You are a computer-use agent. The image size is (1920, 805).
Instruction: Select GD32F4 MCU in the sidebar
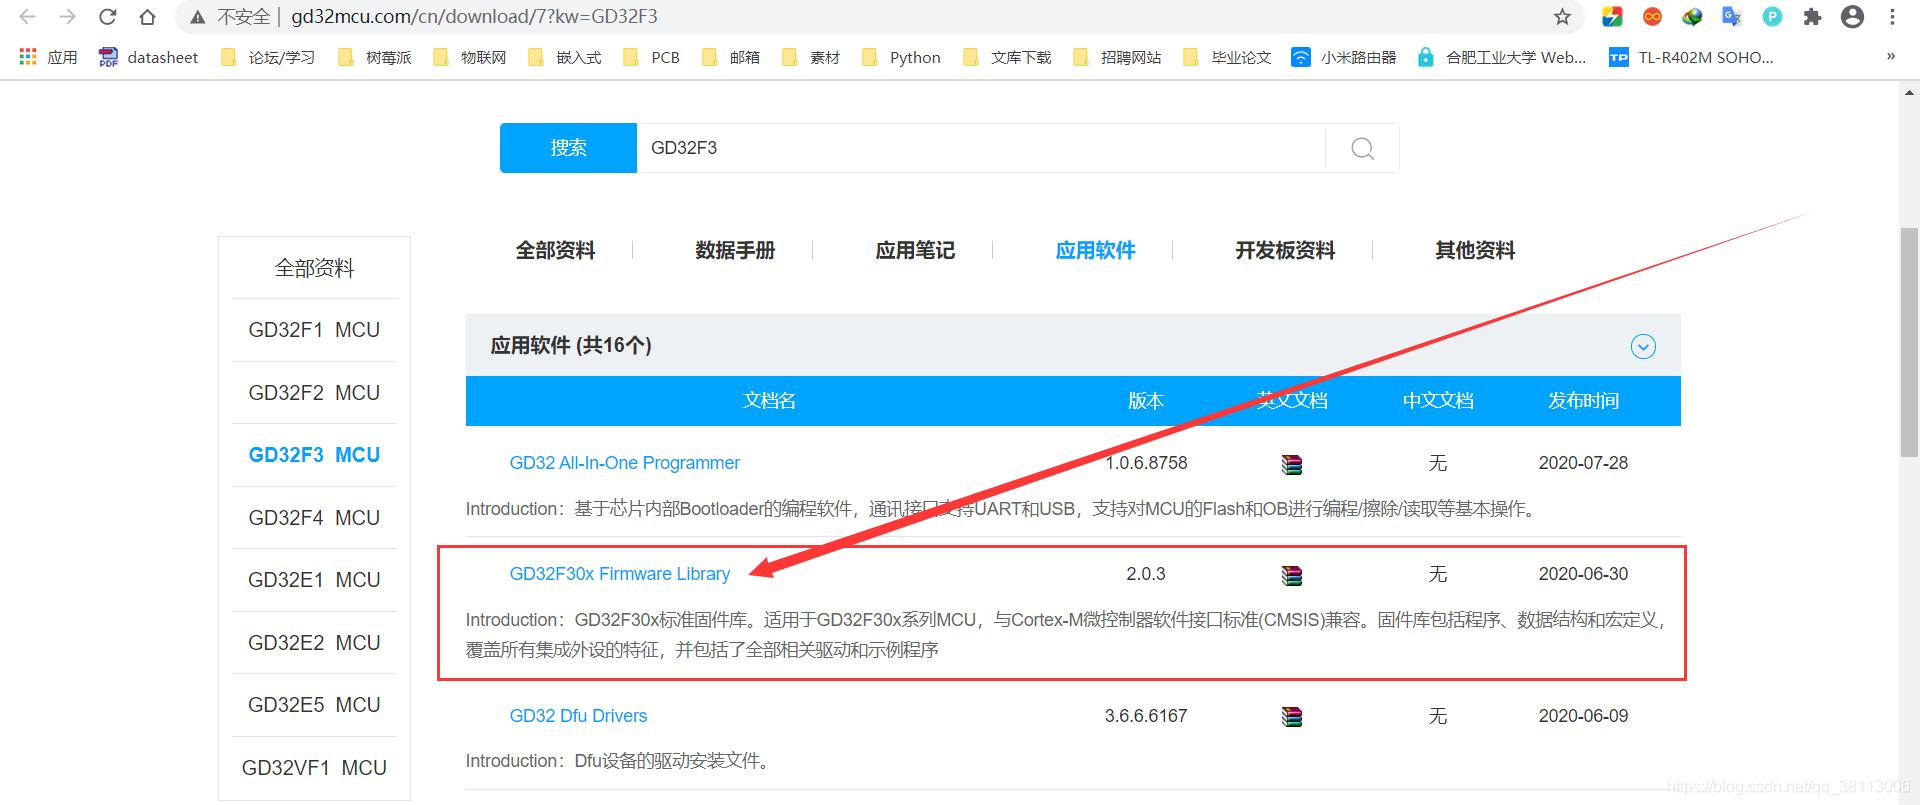coord(314,518)
